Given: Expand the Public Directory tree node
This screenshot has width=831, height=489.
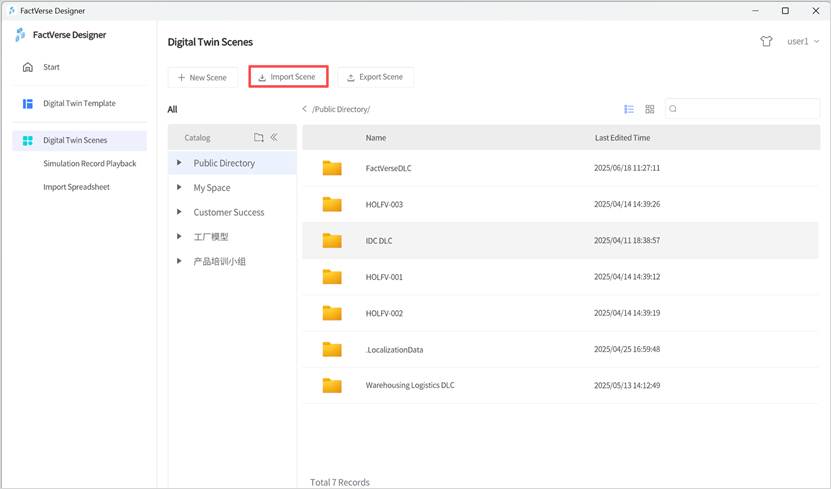Looking at the screenshot, I should [x=179, y=163].
